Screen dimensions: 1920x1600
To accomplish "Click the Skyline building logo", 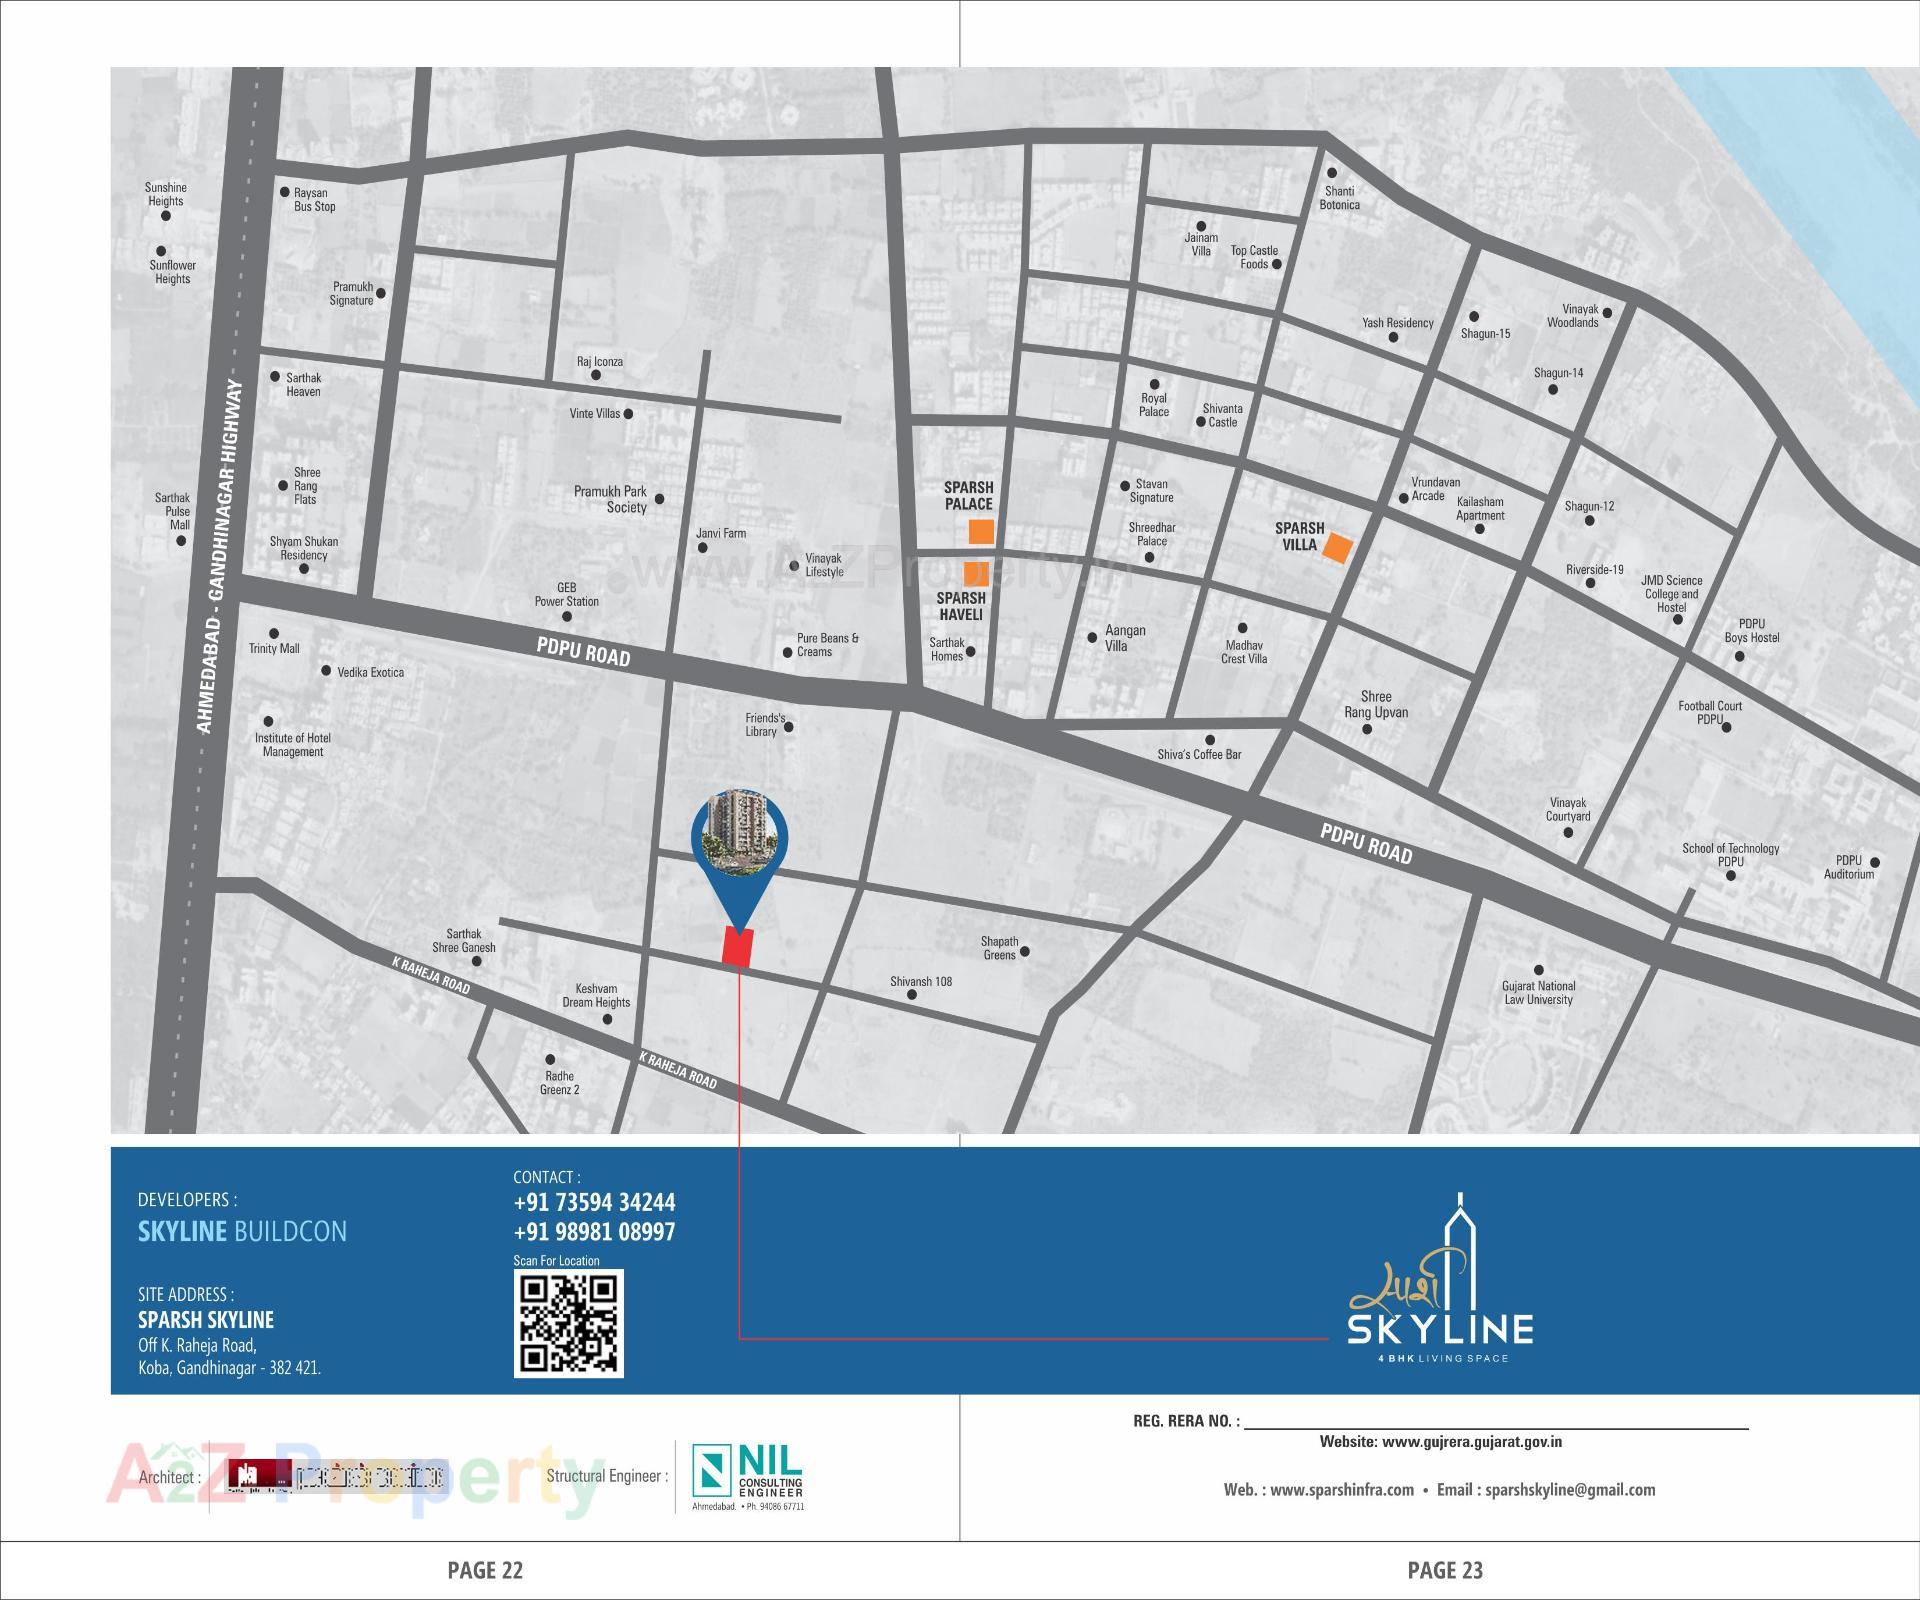I will (1440, 1278).
